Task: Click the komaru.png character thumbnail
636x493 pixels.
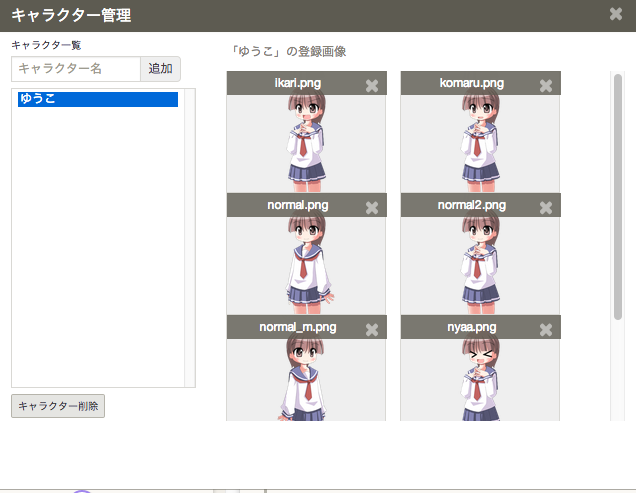Action: click(480, 142)
